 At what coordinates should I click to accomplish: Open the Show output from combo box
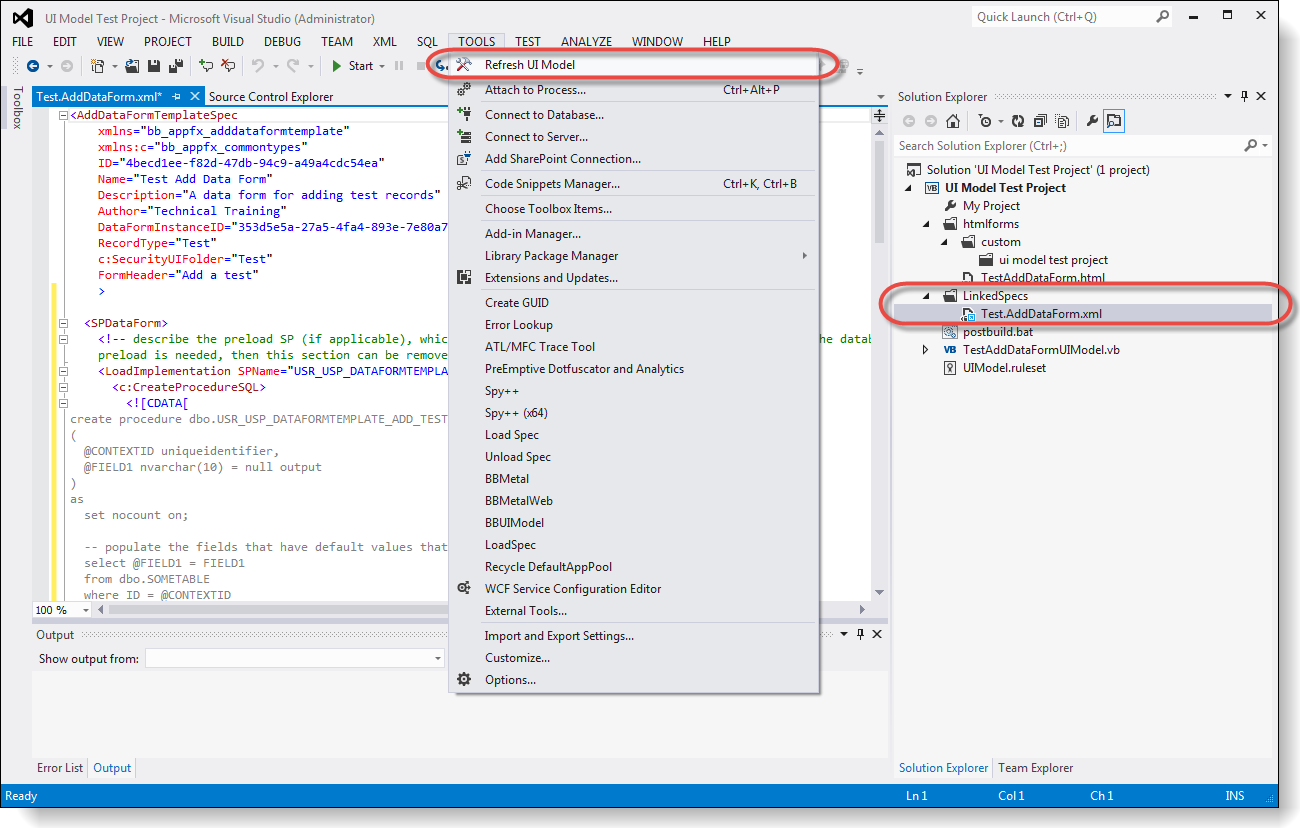[x=295, y=658]
